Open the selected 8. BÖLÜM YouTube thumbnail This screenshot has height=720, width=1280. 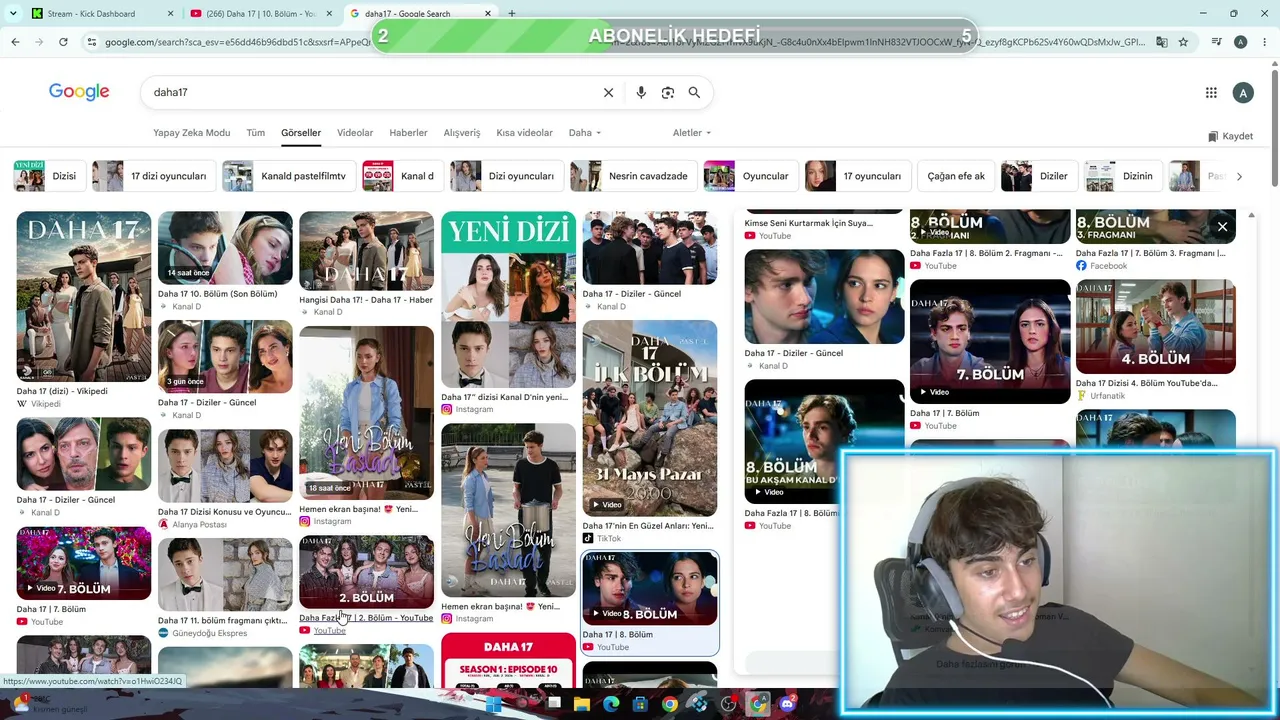coord(650,589)
